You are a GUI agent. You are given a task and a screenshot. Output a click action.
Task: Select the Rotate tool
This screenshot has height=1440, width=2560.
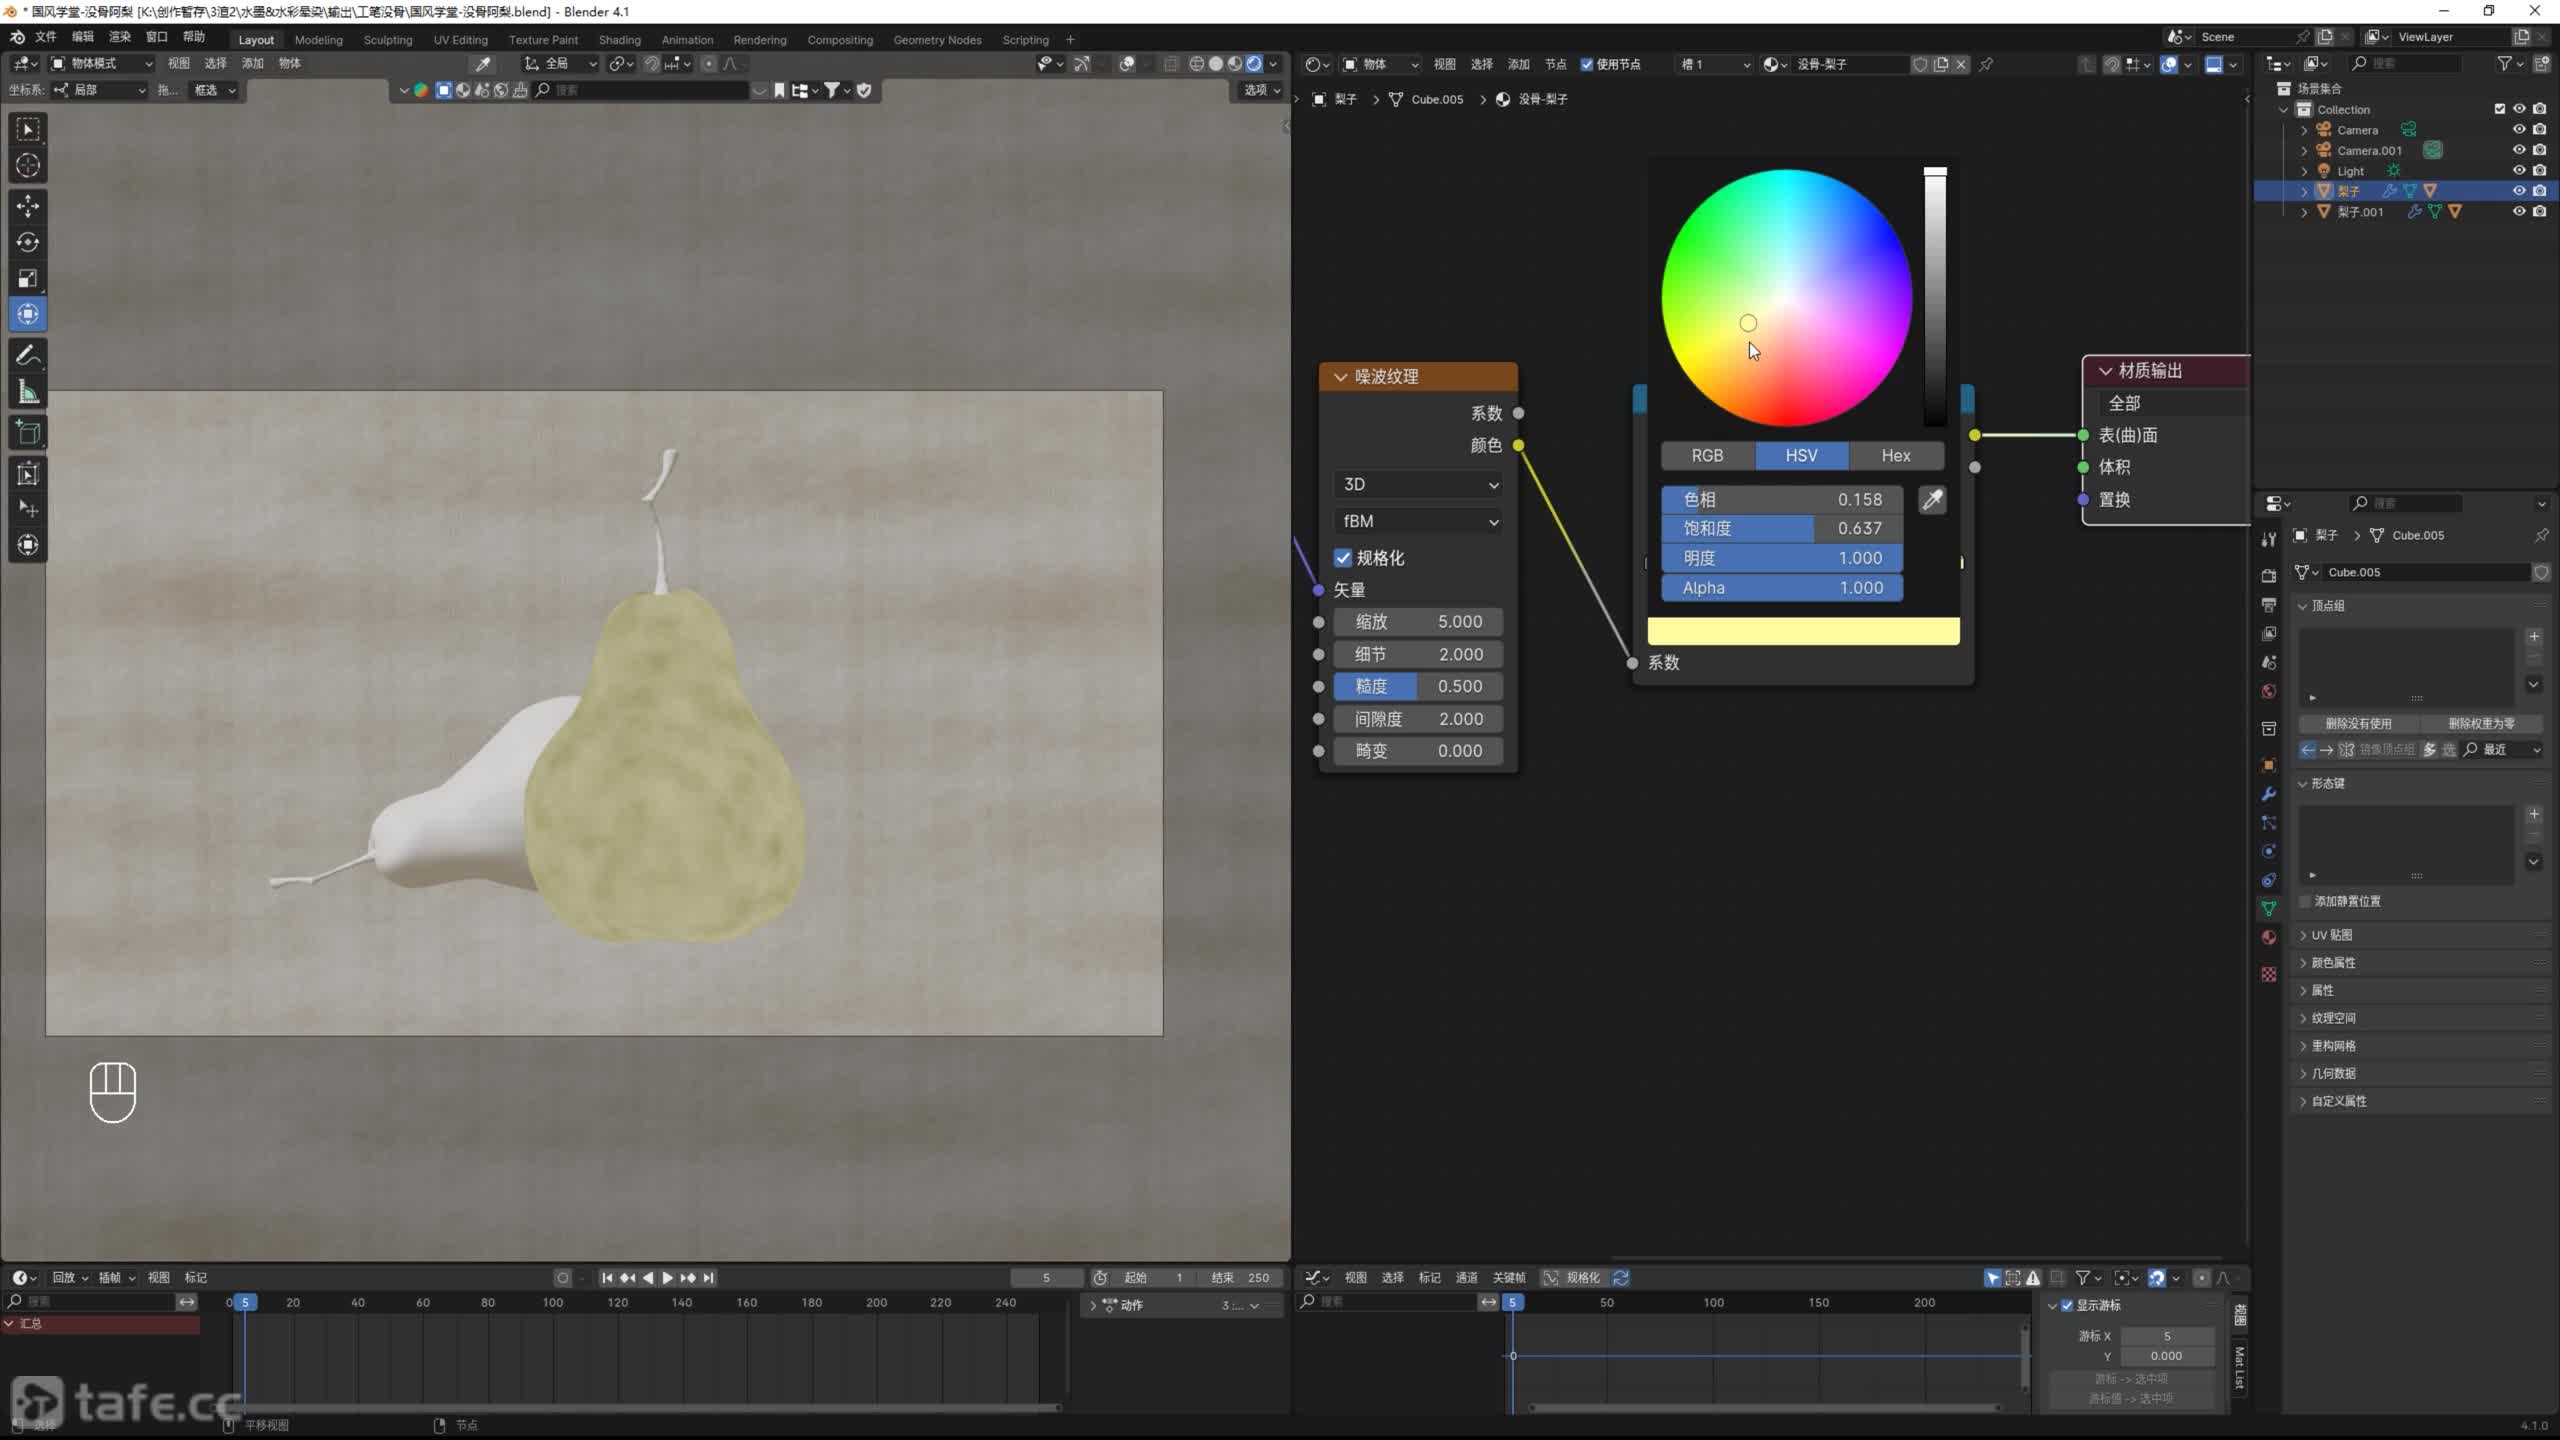[x=28, y=242]
